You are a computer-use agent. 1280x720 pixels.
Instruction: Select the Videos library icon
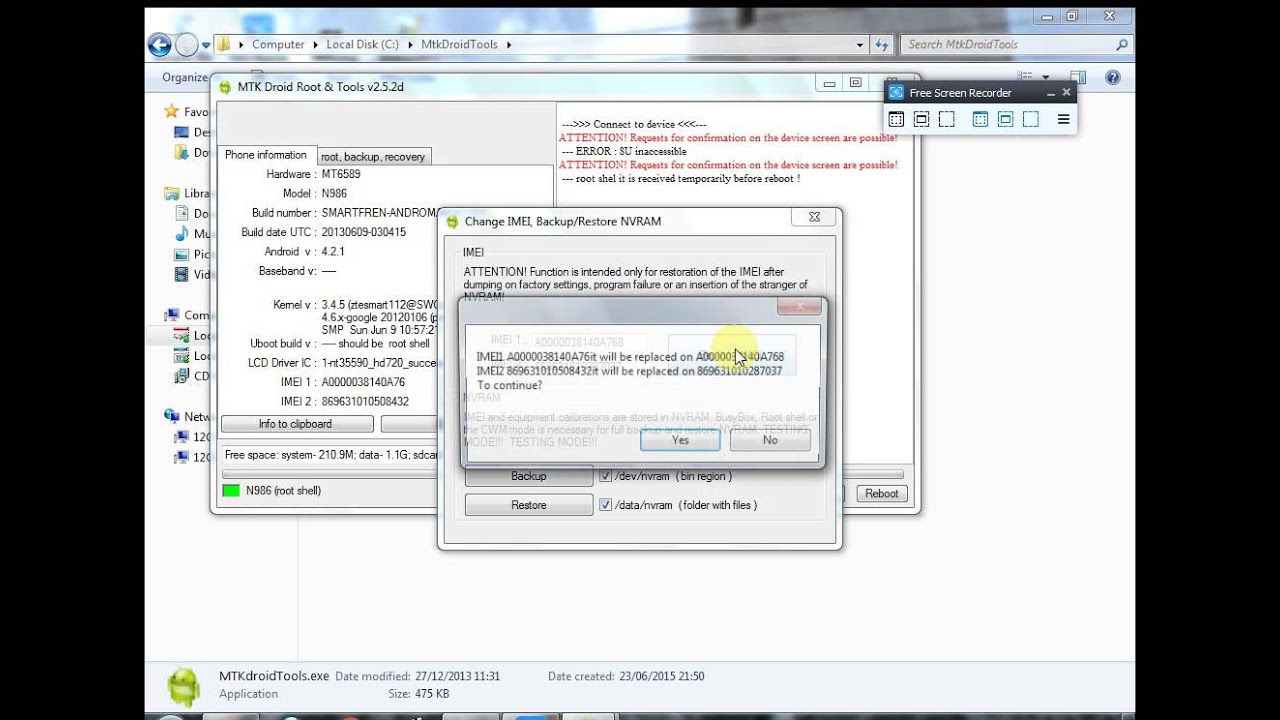click(181, 274)
